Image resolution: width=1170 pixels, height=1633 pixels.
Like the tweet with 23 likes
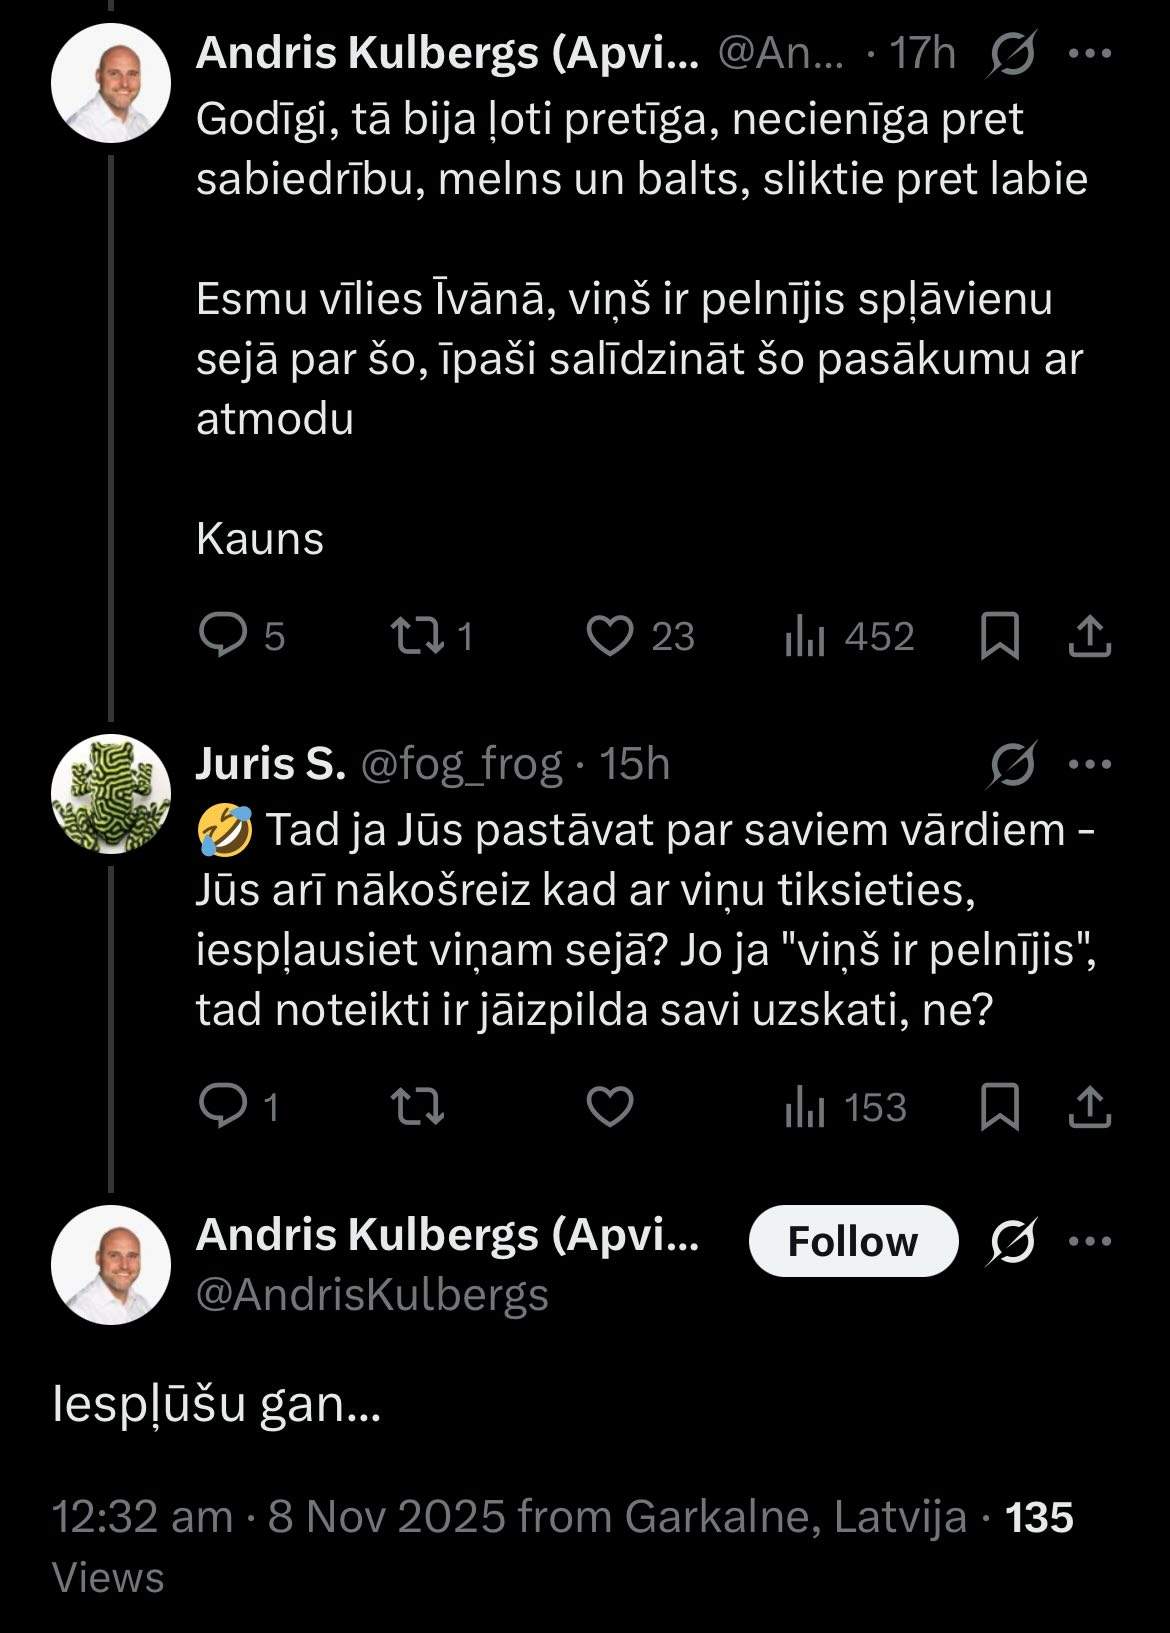click(609, 636)
